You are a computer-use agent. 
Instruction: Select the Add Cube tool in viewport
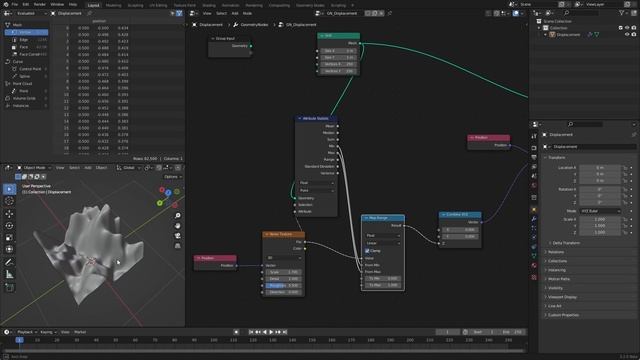(9, 288)
